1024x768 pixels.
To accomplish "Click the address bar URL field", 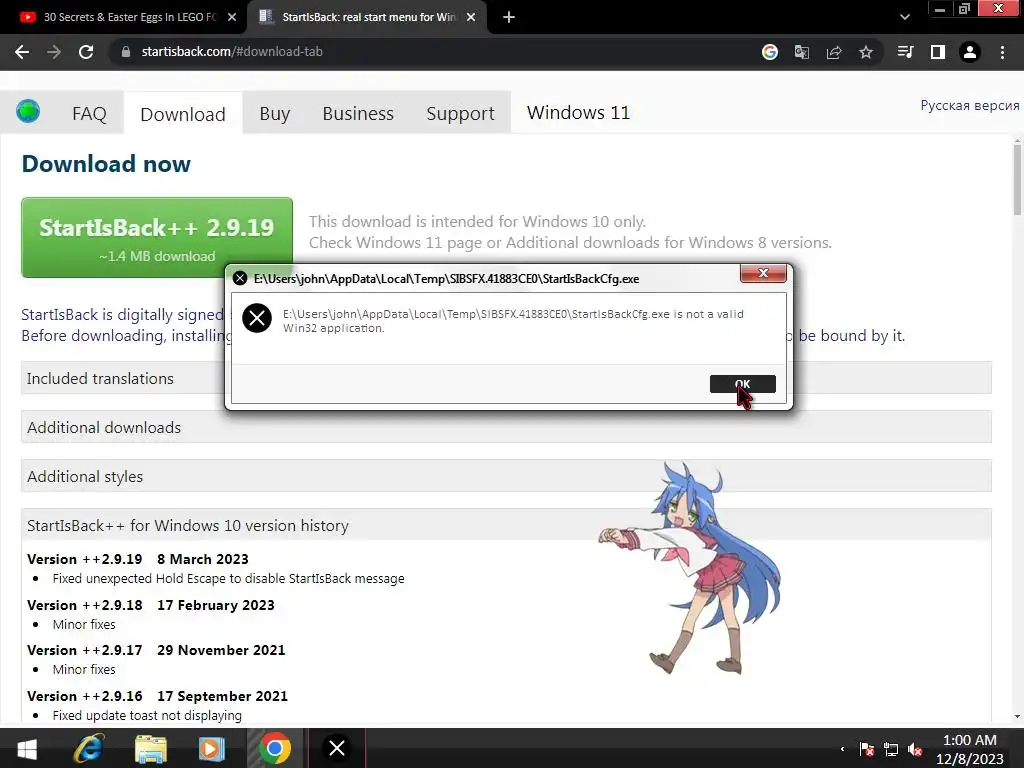I will [x=431, y=52].
